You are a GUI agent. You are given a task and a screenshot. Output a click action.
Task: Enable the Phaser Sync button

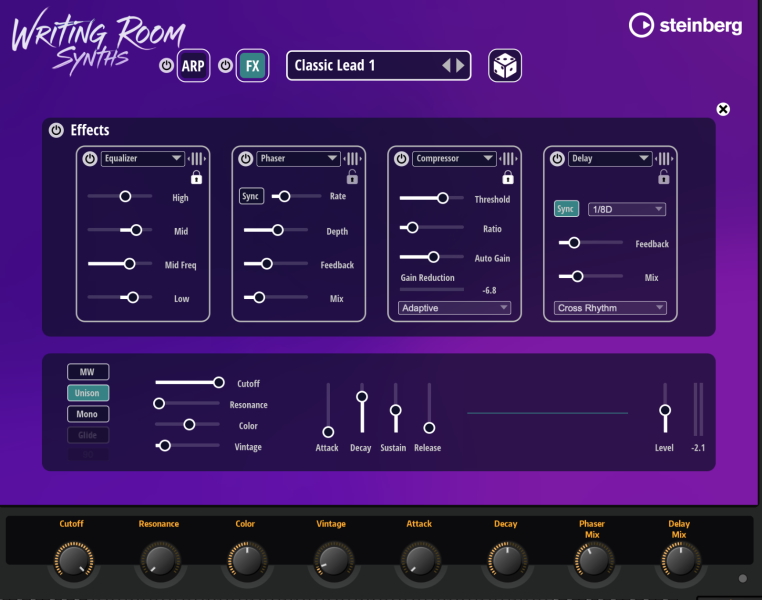pyautogui.click(x=251, y=196)
